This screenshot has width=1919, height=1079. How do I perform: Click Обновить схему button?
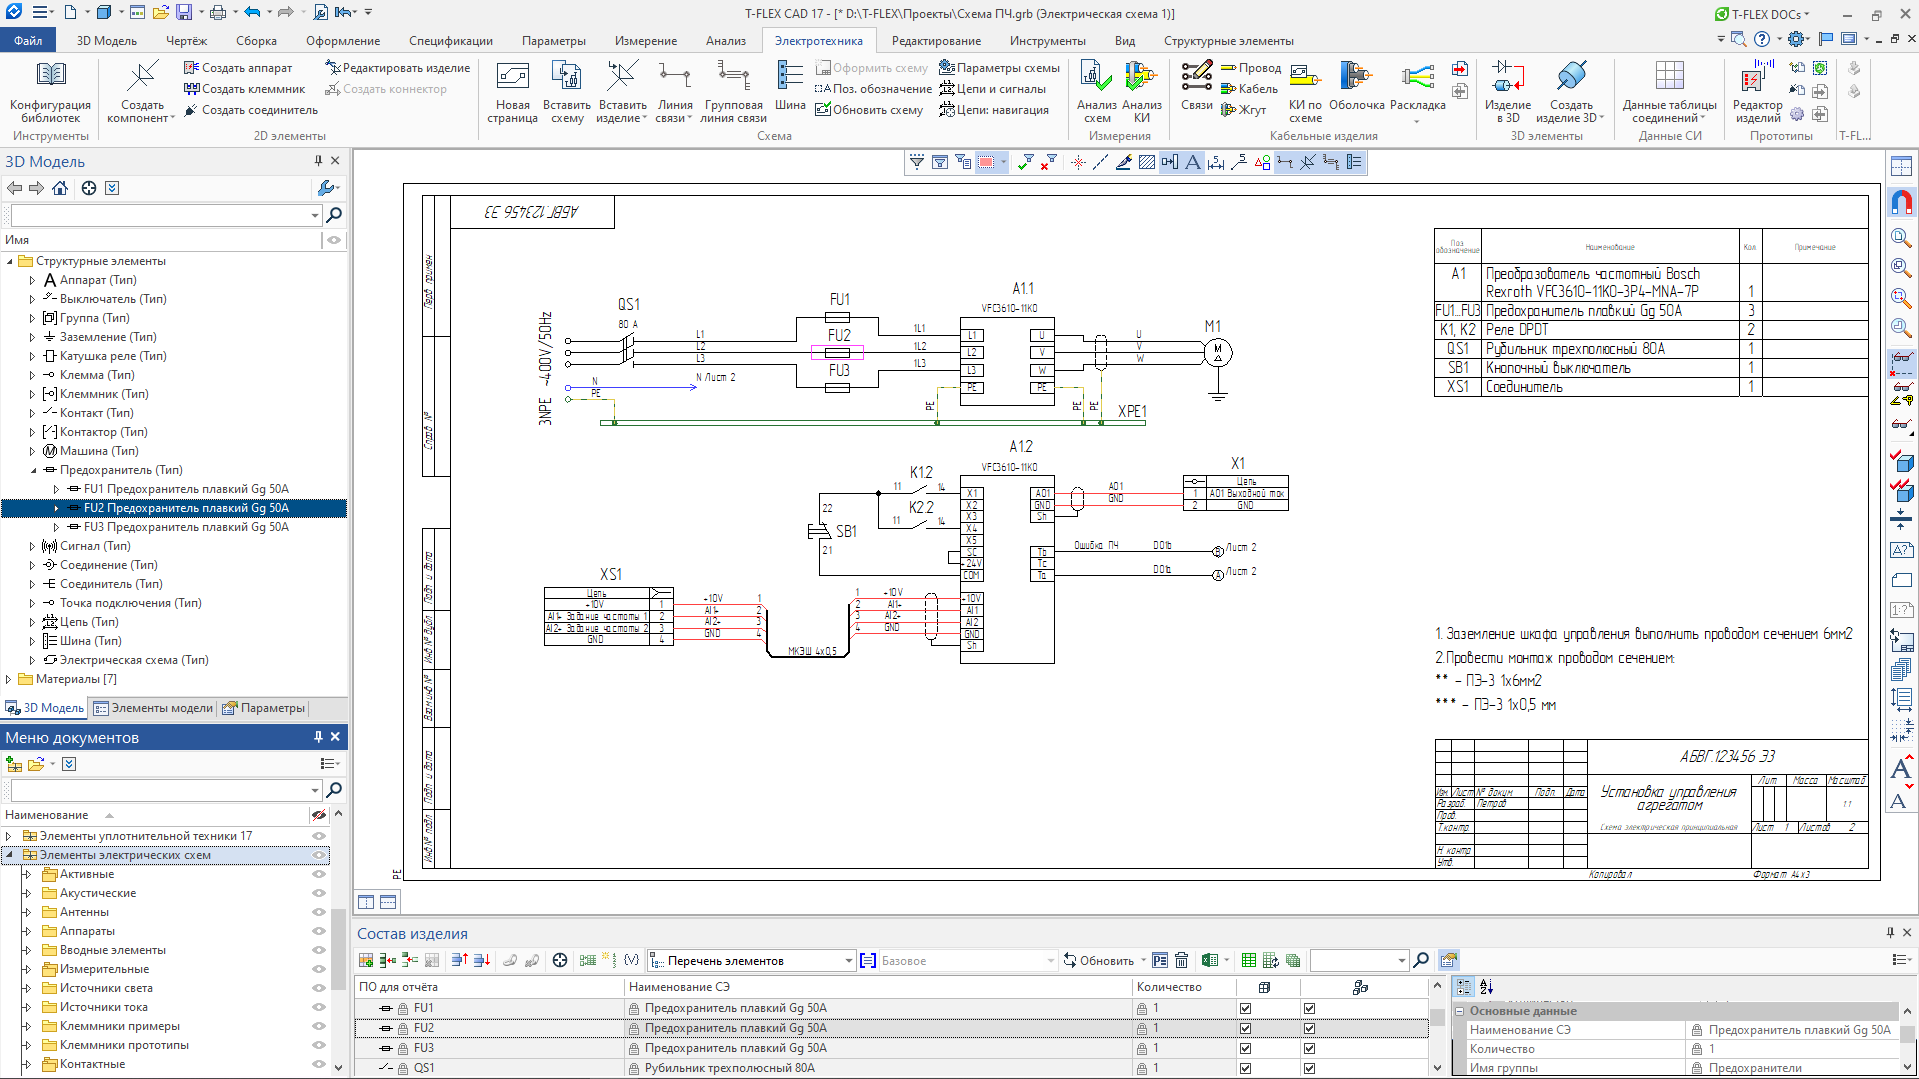[x=868, y=110]
